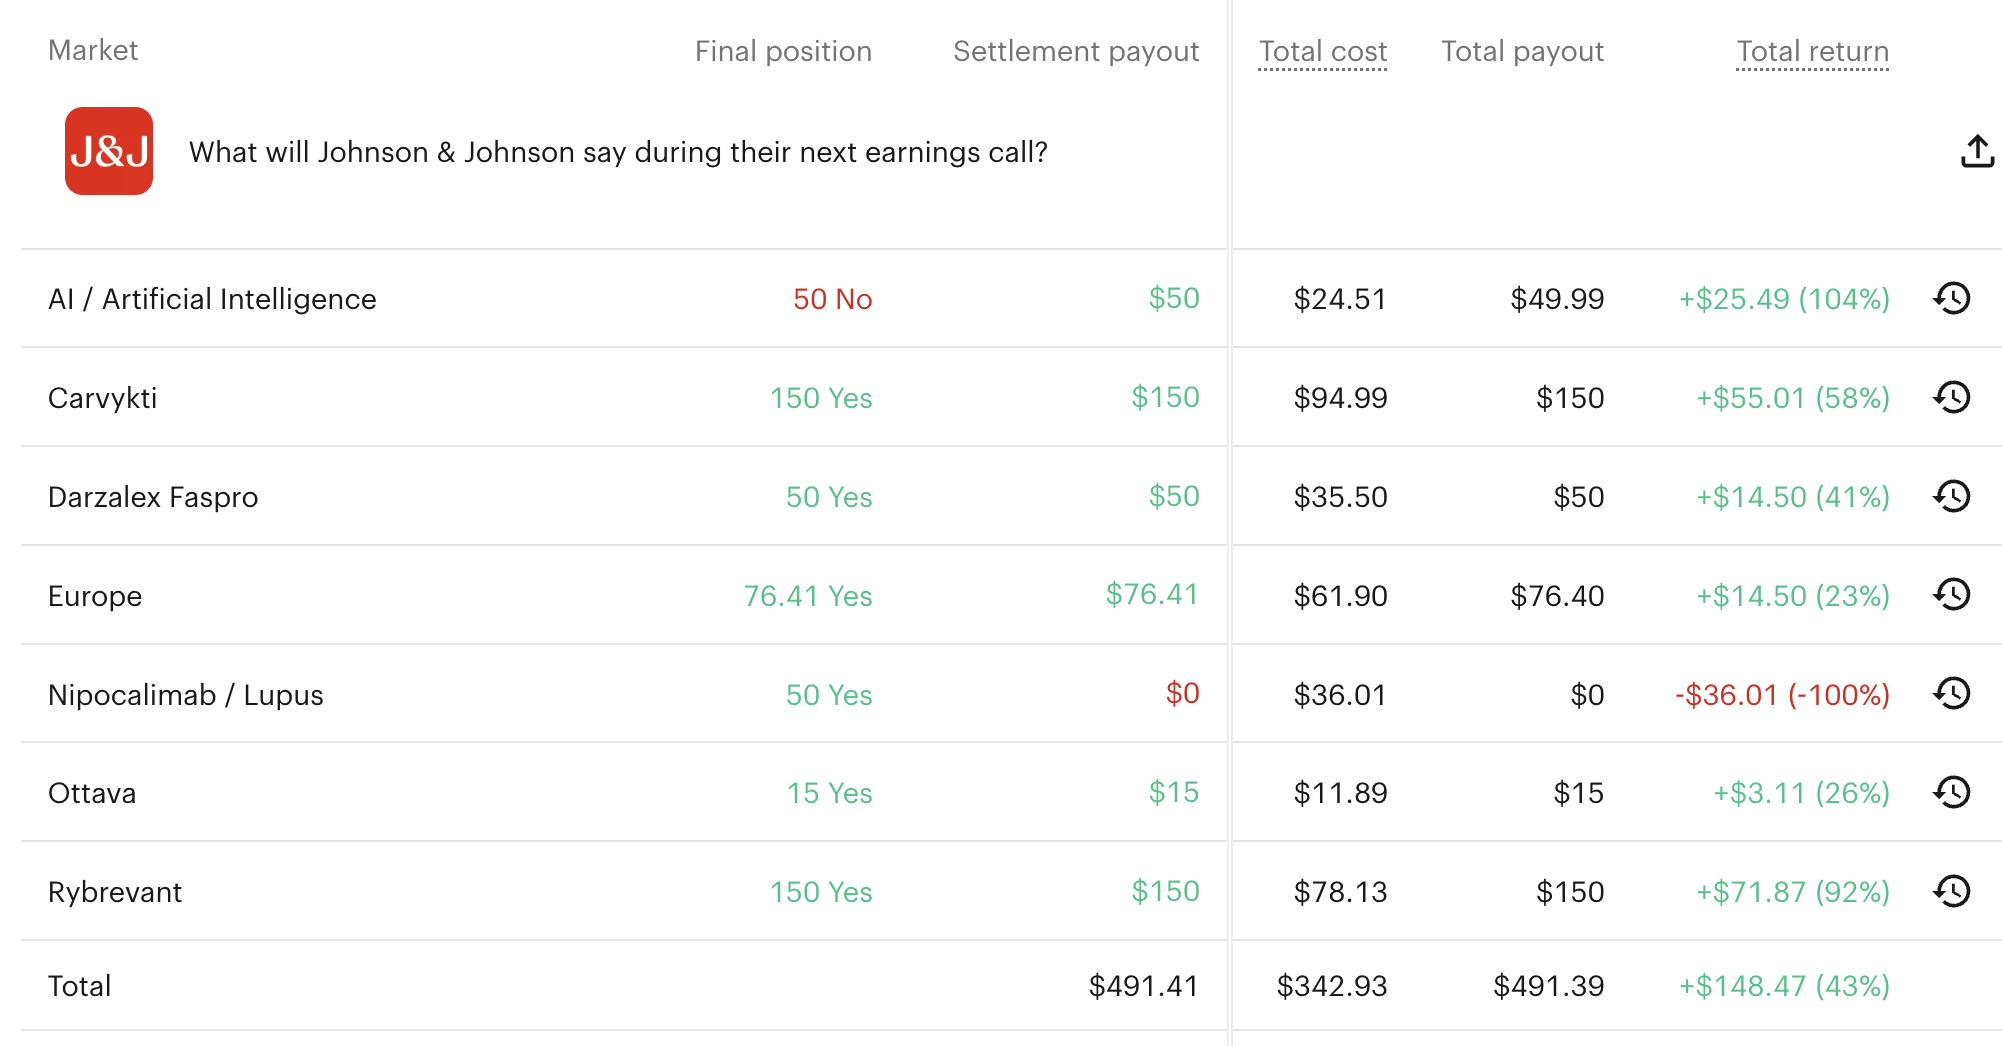Open the Johnson & Johnson earnings call market question
This screenshot has height=1046, width=2002.
pyautogui.click(x=619, y=152)
